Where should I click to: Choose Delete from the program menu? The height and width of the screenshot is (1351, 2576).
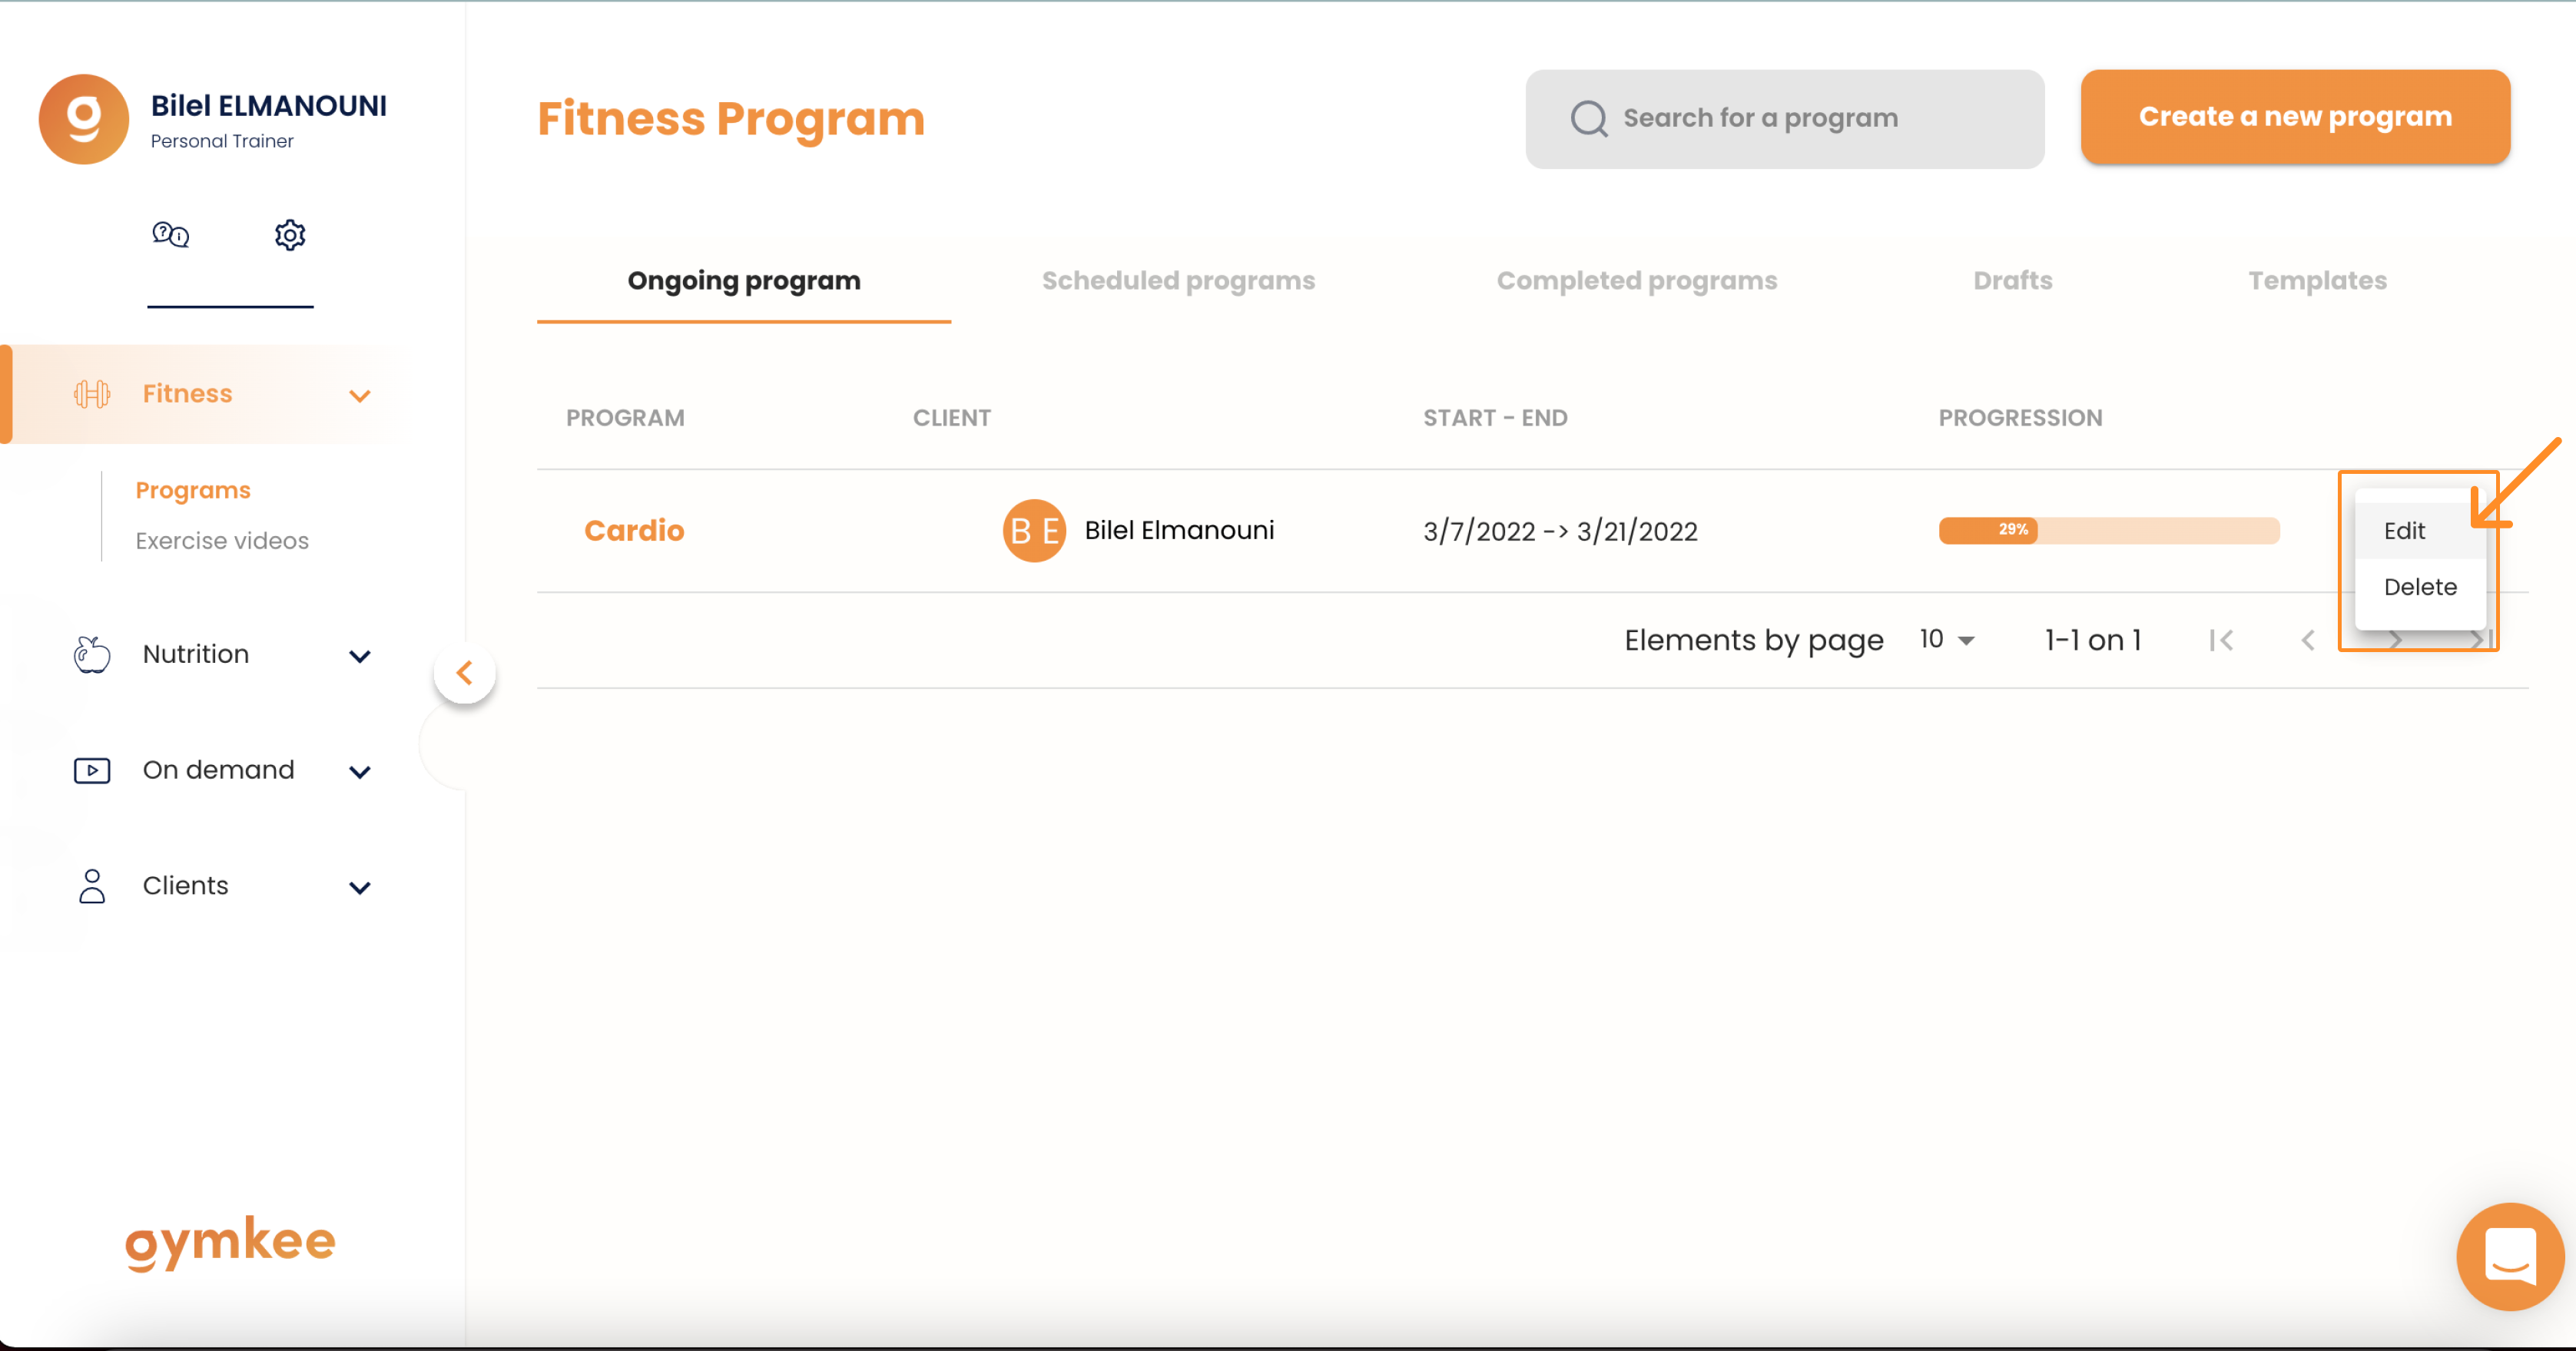[2420, 587]
